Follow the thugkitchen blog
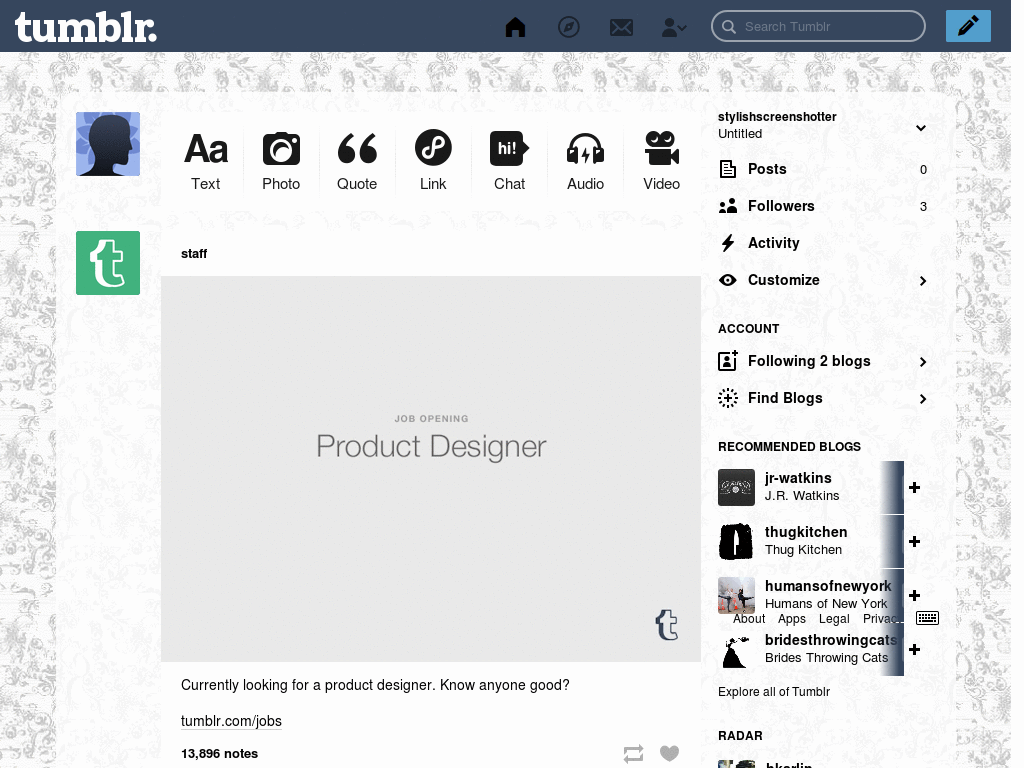This screenshot has height=768, width=1024. 914,541
